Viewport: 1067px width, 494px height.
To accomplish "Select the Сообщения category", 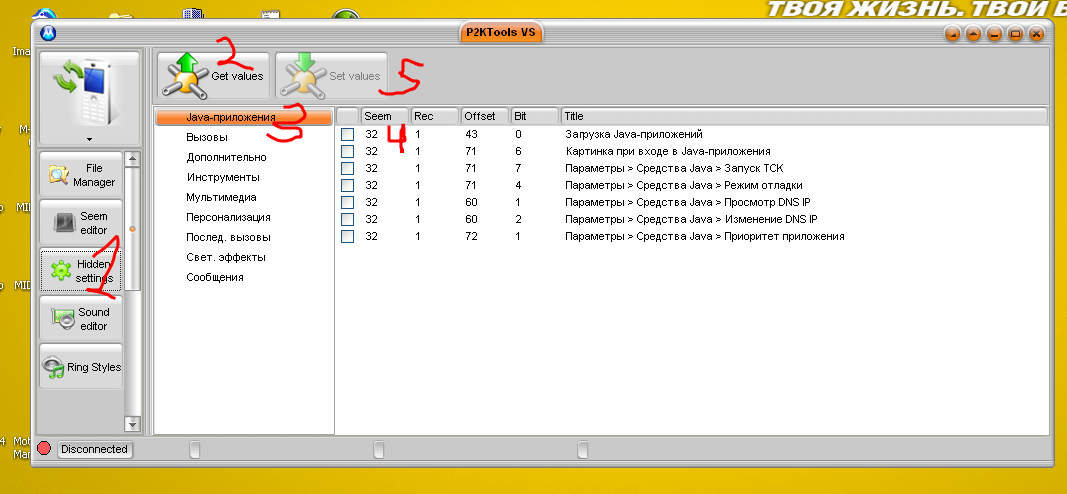I will point(215,278).
